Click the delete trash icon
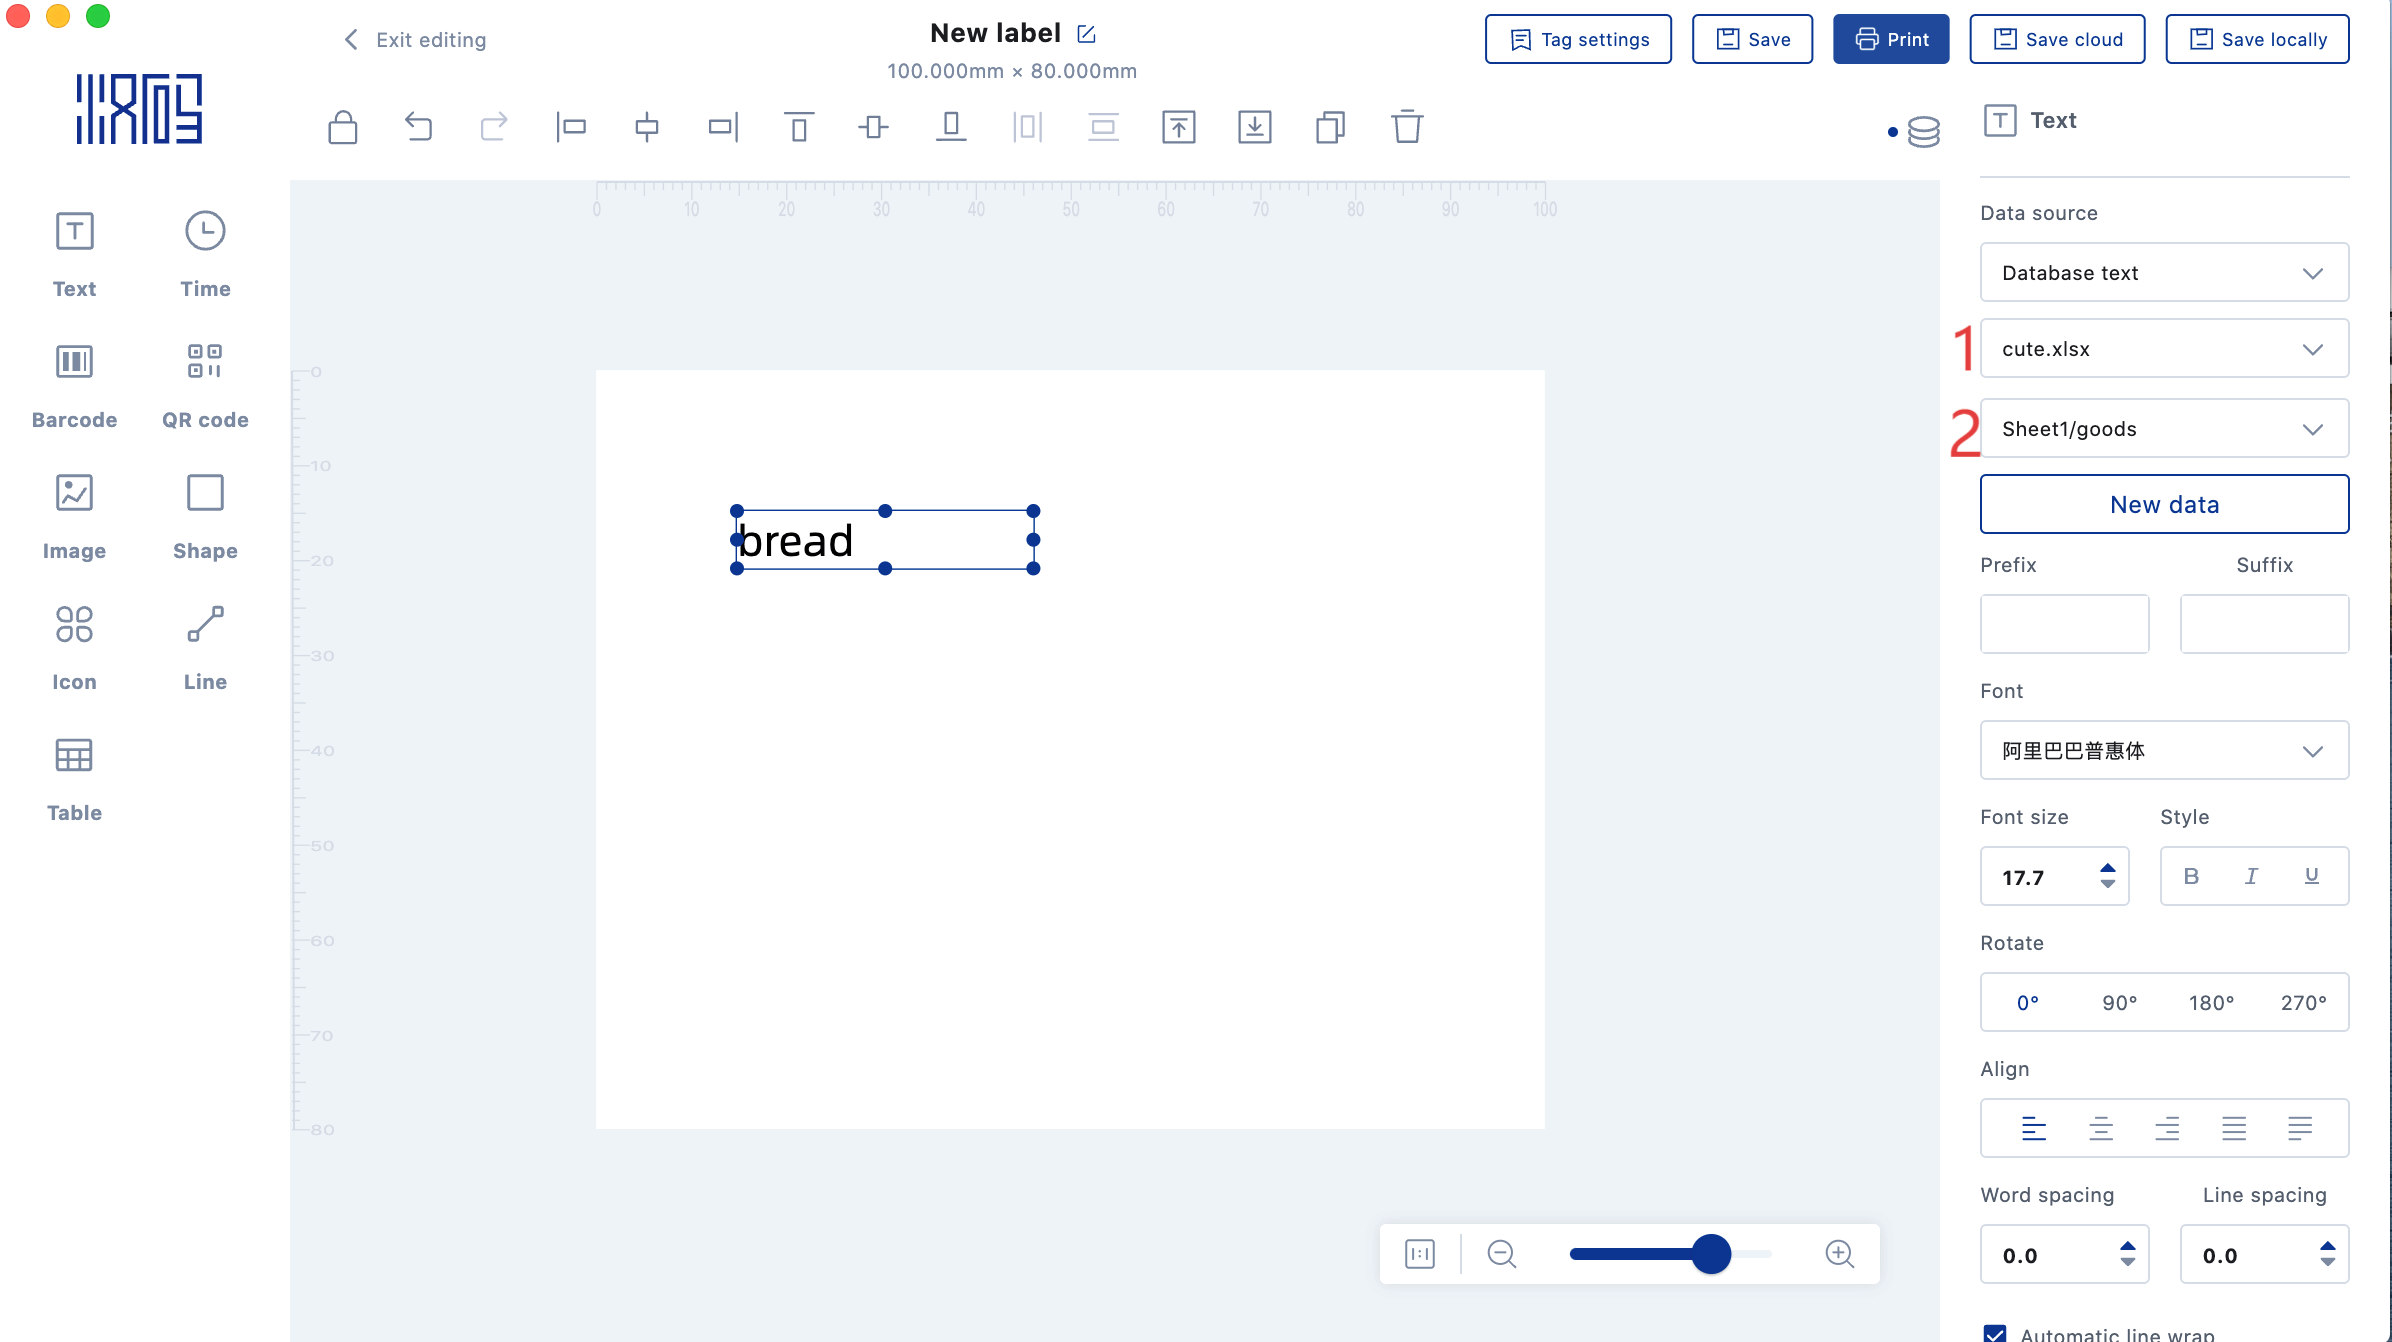 [x=1406, y=127]
